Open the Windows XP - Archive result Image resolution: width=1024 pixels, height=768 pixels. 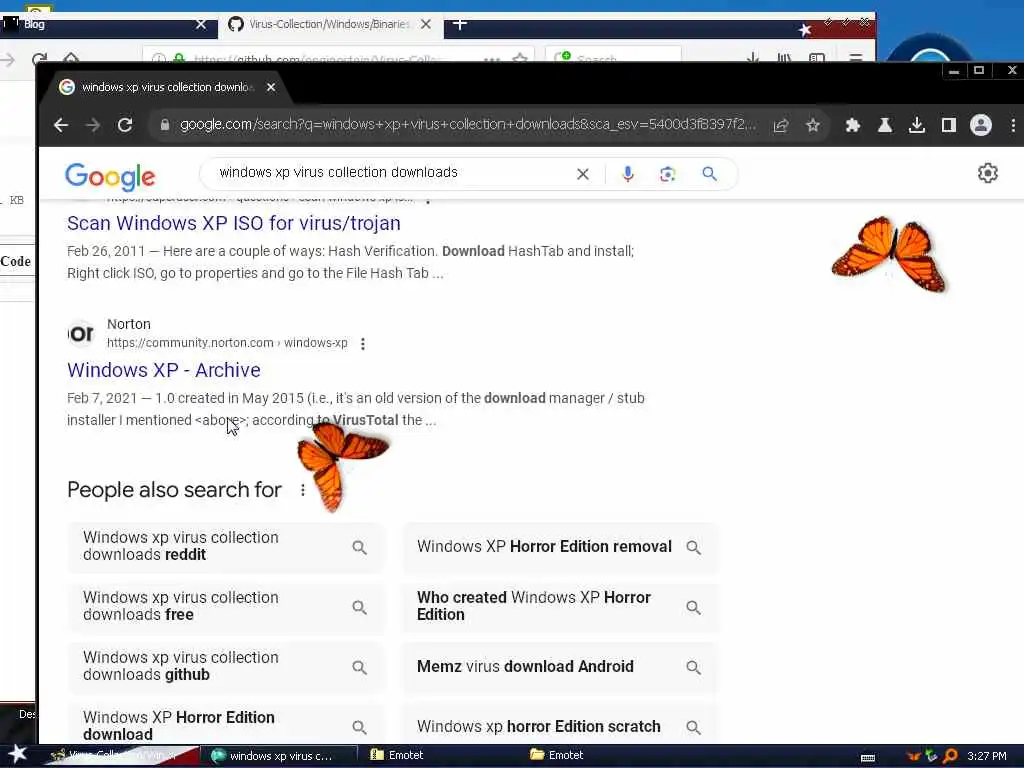tap(164, 370)
